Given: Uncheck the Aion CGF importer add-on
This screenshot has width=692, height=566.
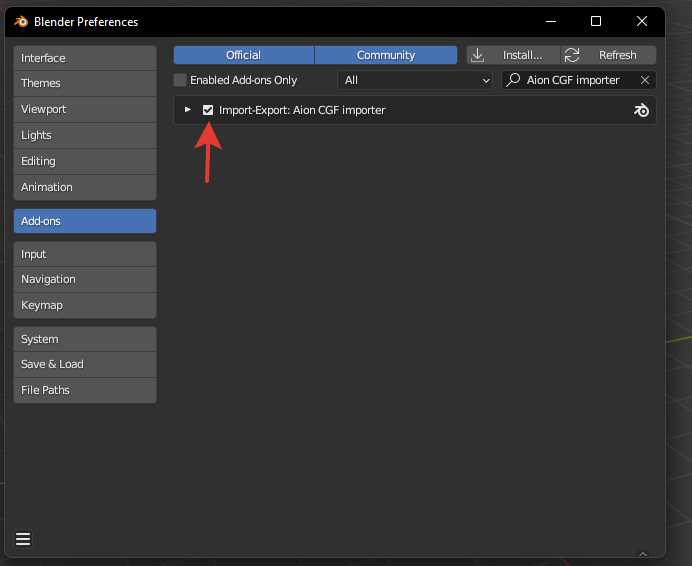Looking at the screenshot, I should click(x=208, y=110).
